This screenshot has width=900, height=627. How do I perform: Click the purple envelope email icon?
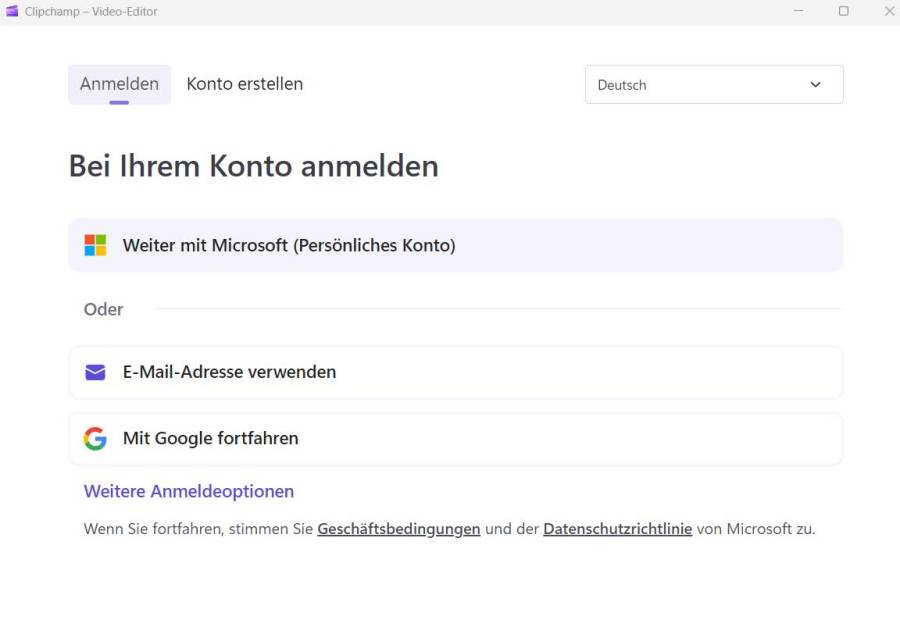tap(95, 372)
